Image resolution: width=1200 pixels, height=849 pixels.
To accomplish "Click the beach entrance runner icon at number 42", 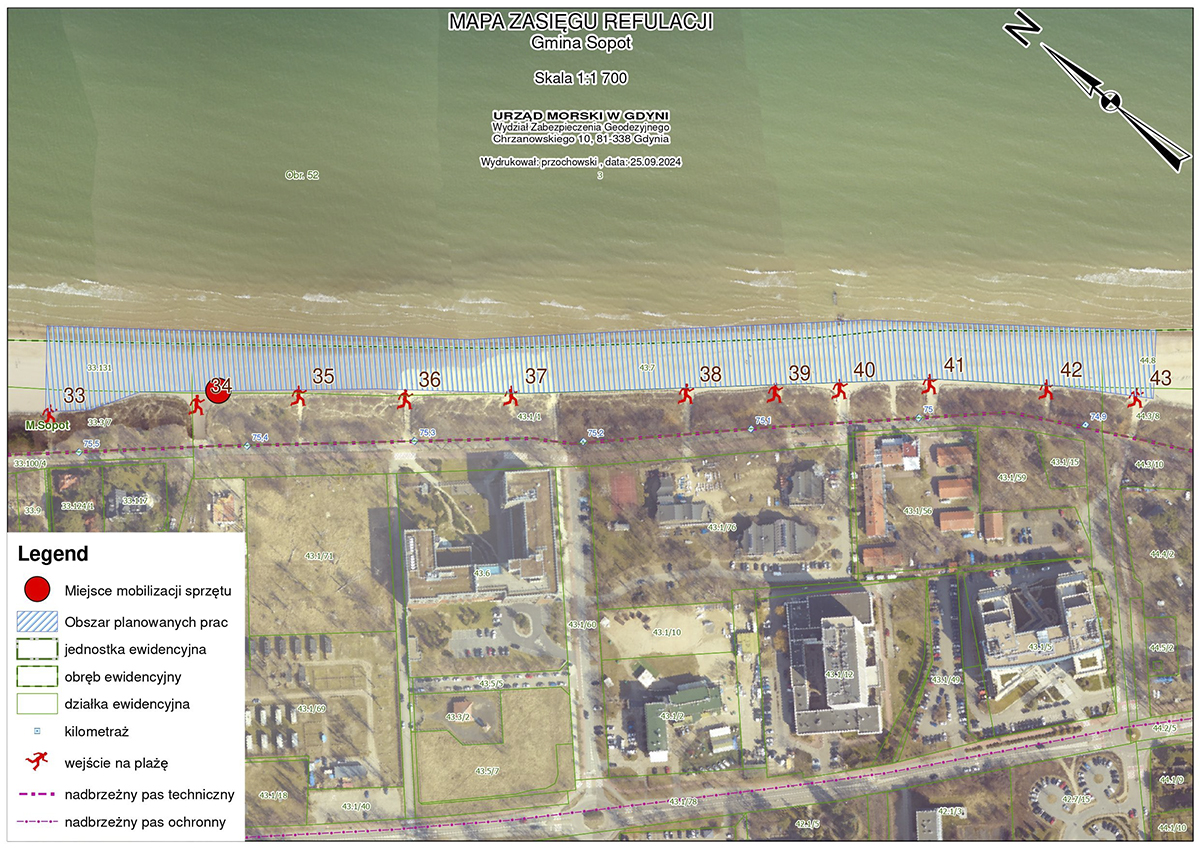I will tap(1046, 389).
